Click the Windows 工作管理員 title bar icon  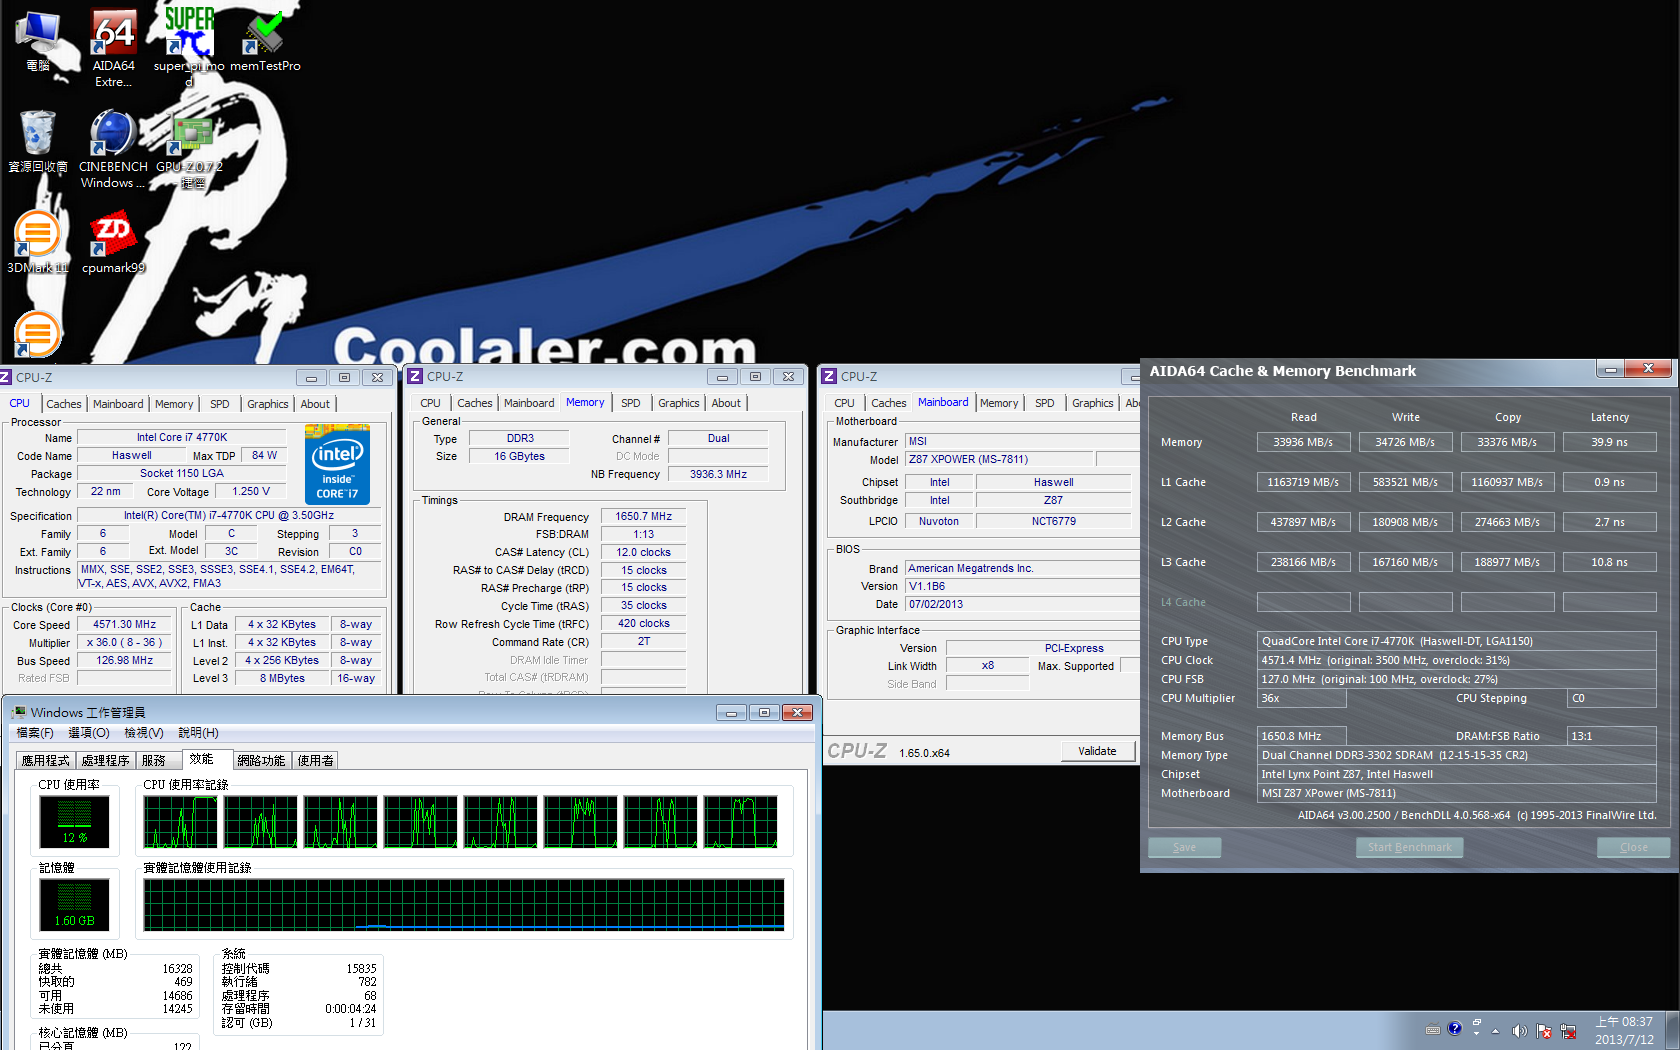point(18,712)
